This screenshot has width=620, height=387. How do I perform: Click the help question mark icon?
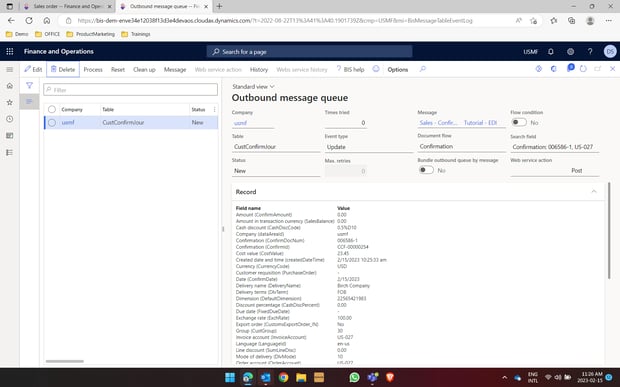click(590, 51)
